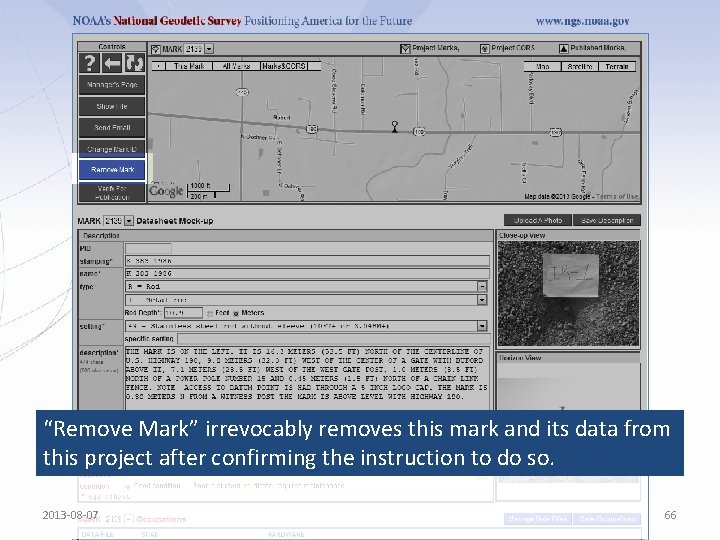Click the mark pin on the map
Viewport: 720px width, 540px height.
[x=394, y=127]
